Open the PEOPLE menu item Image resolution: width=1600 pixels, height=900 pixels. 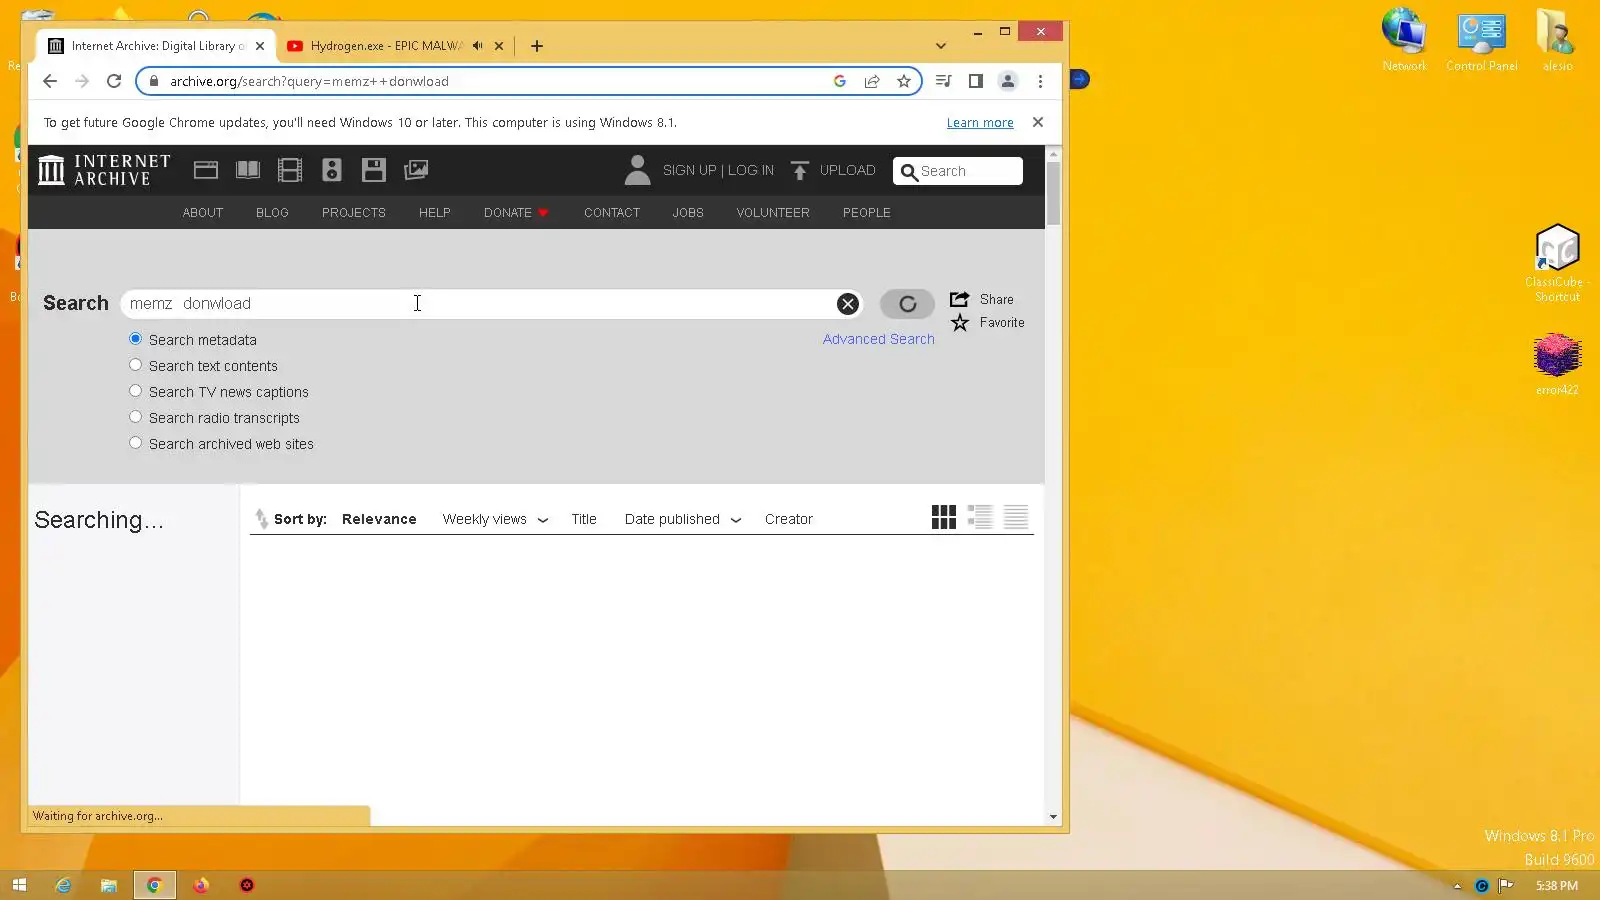click(867, 213)
